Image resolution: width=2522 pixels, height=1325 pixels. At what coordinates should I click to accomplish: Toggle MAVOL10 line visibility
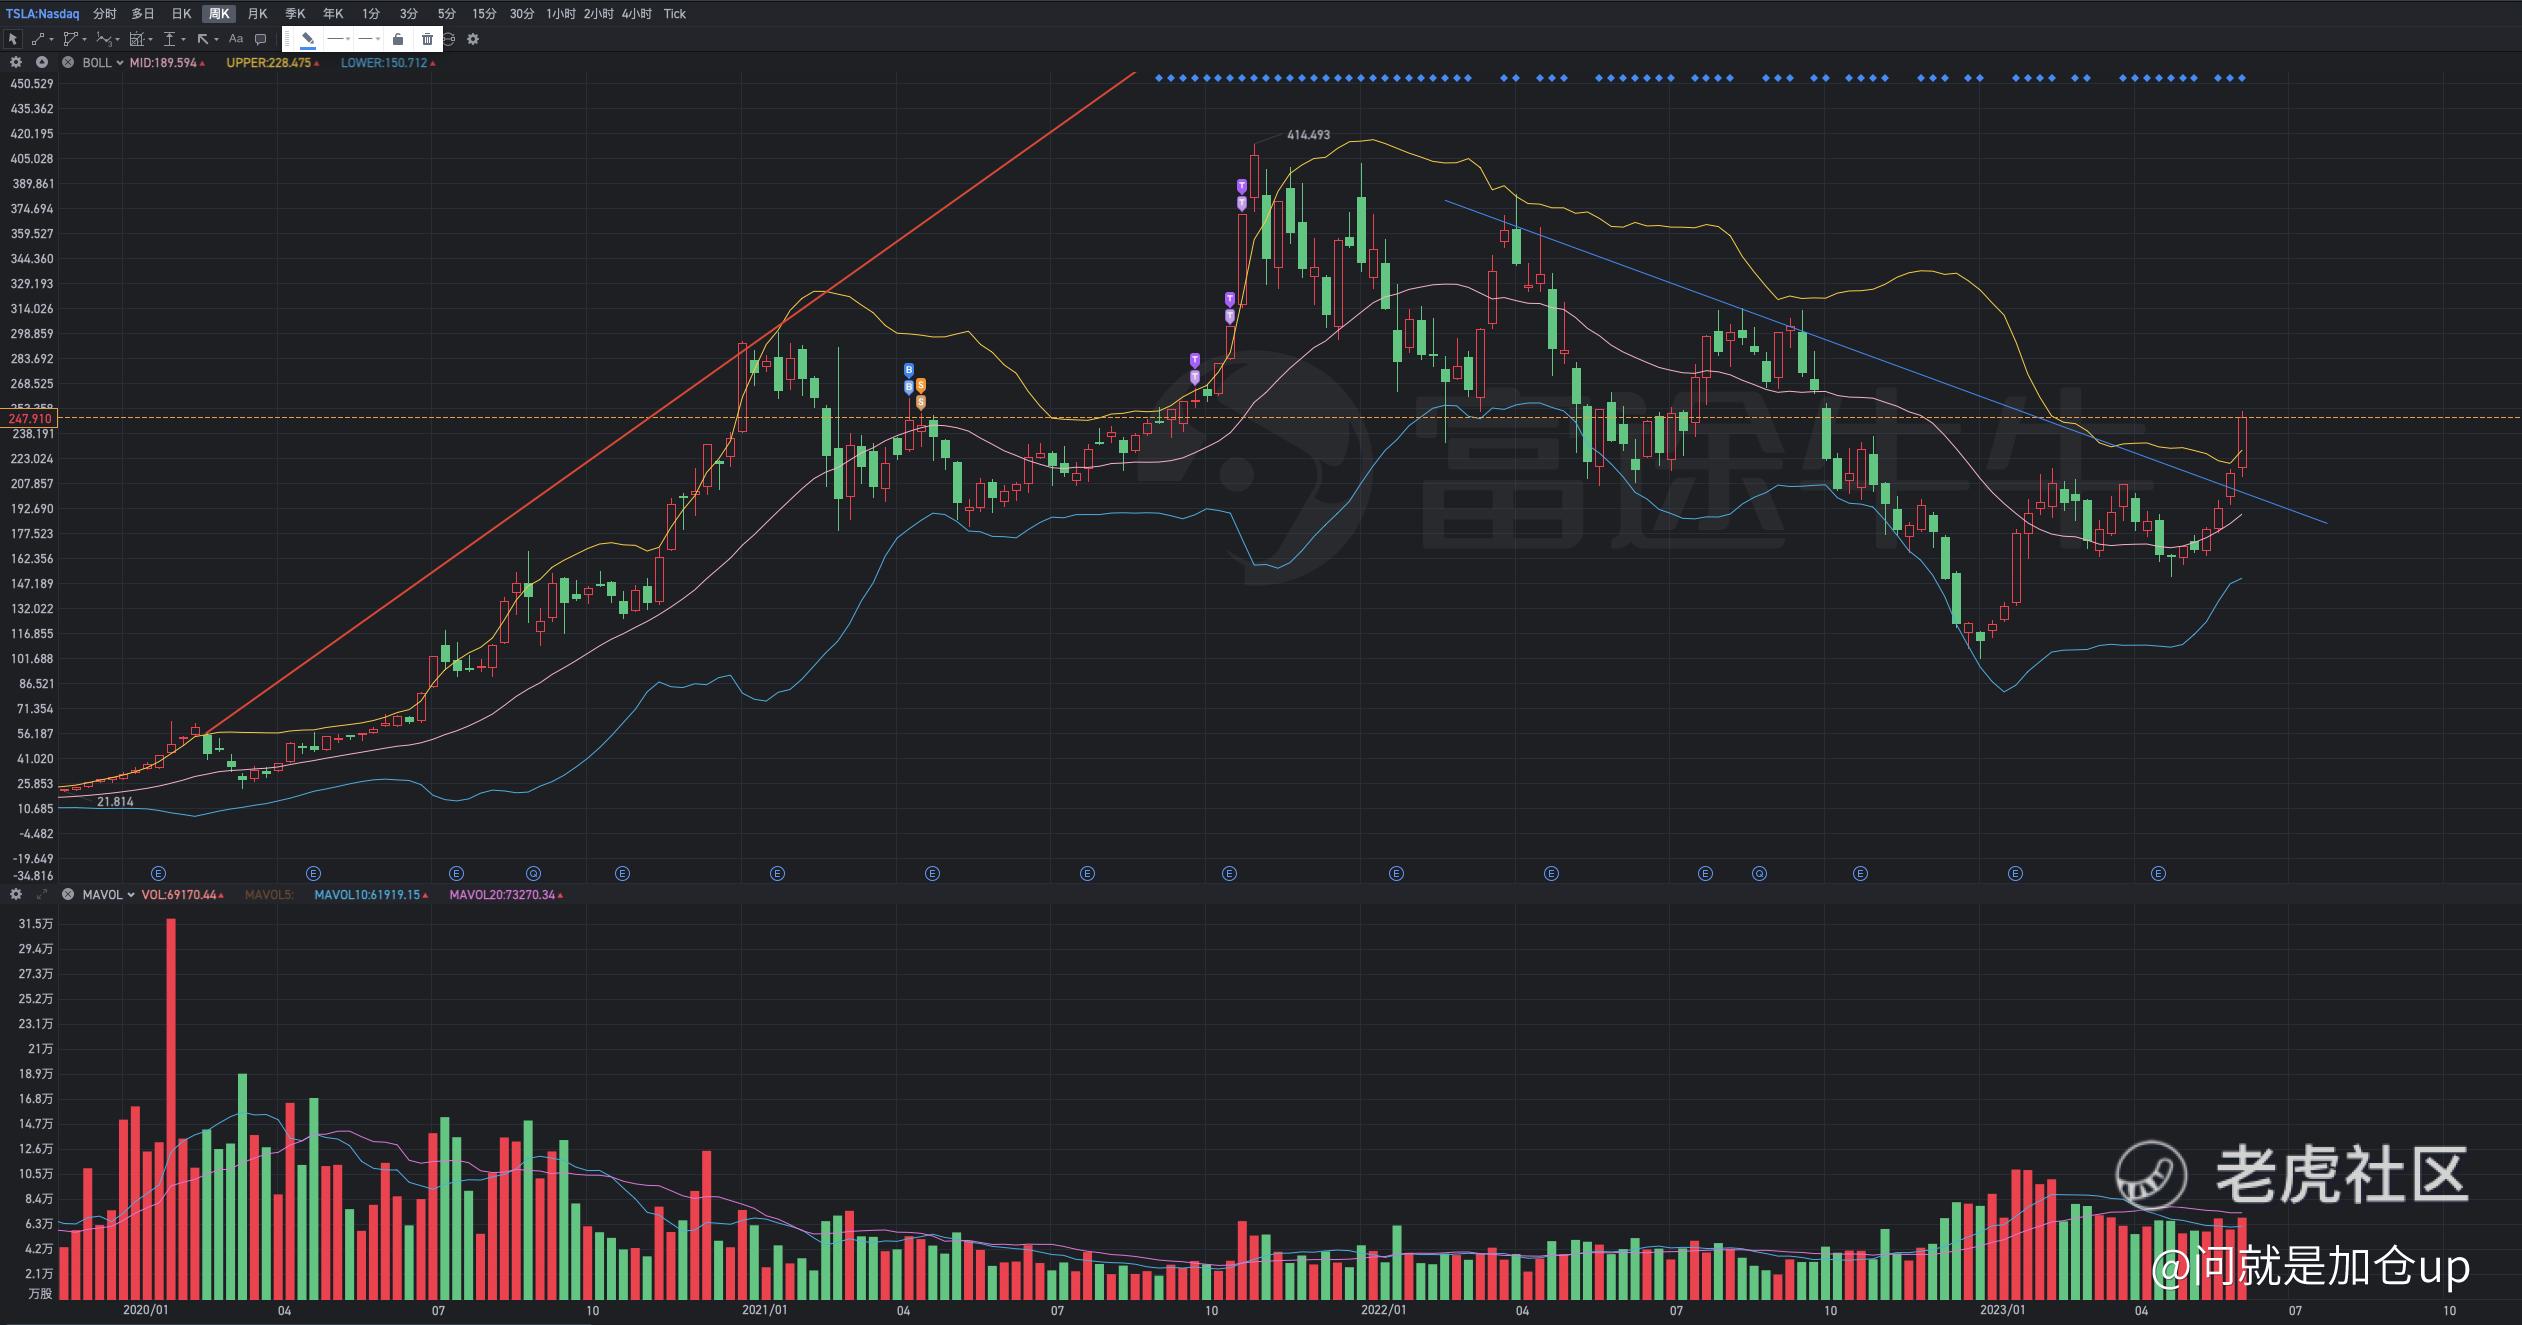tap(371, 894)
